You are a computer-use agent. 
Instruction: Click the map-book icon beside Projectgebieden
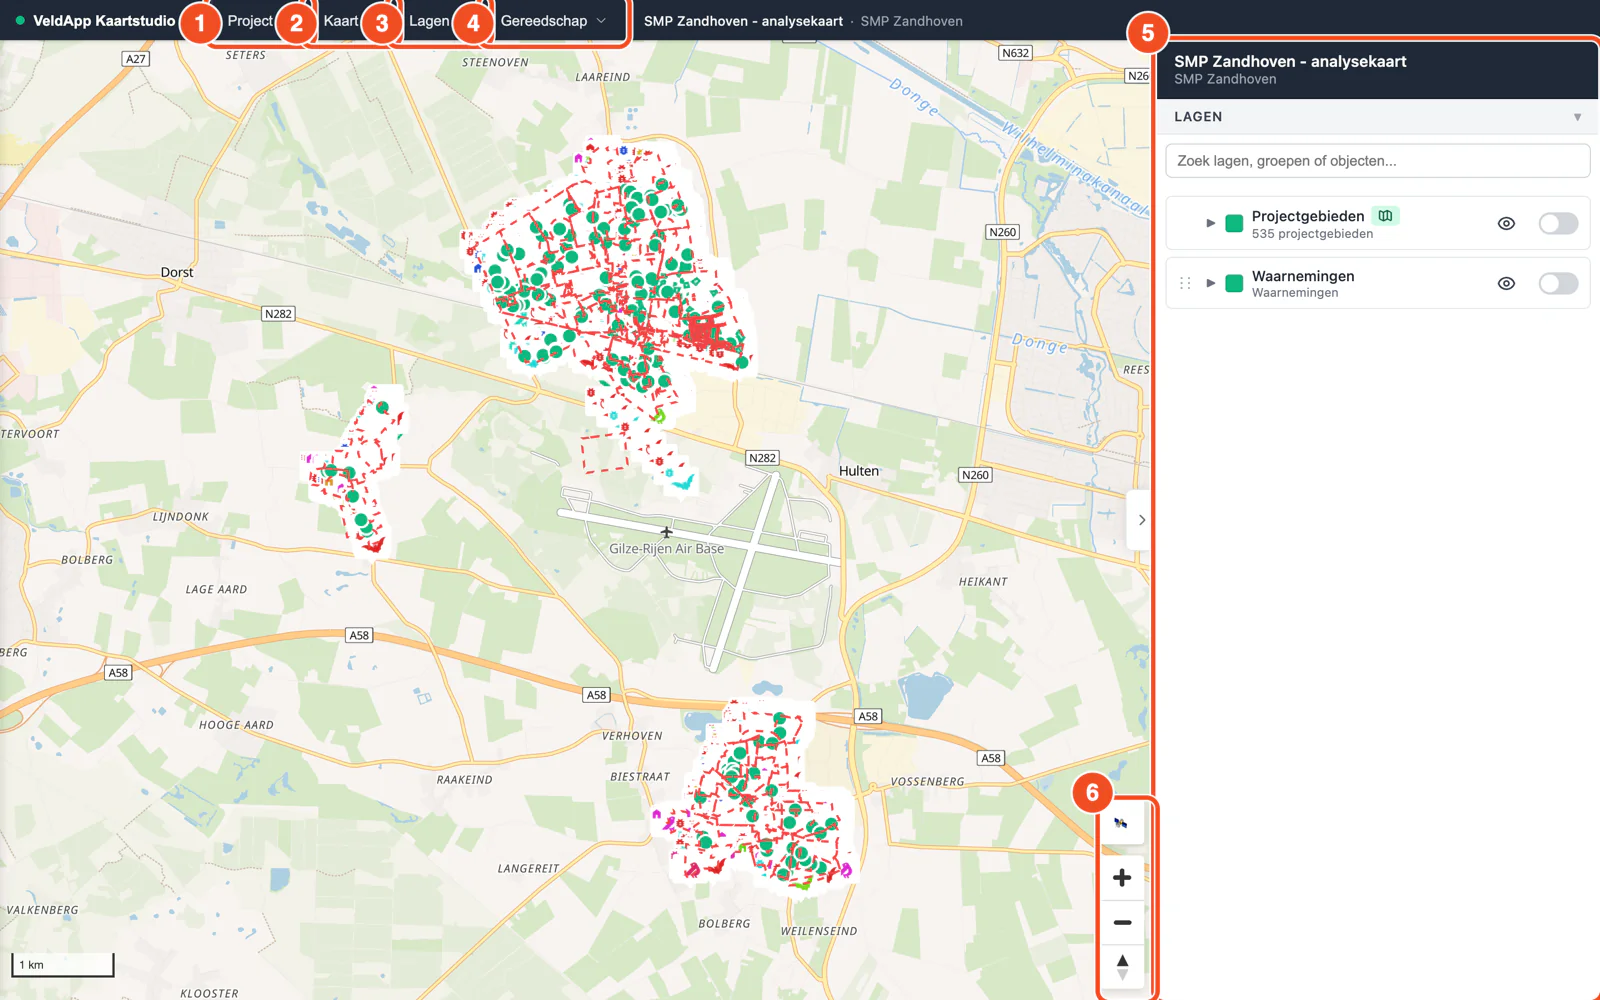(1385, 216)
